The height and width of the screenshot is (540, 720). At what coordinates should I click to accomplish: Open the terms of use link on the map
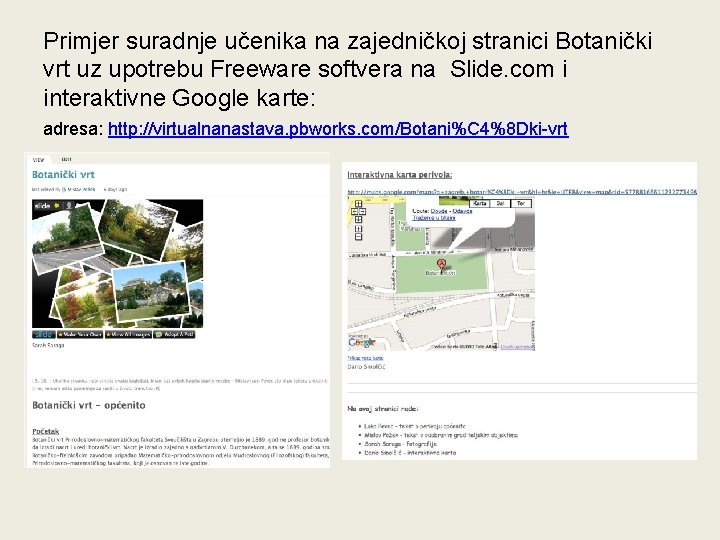click(x=518, y=347)
